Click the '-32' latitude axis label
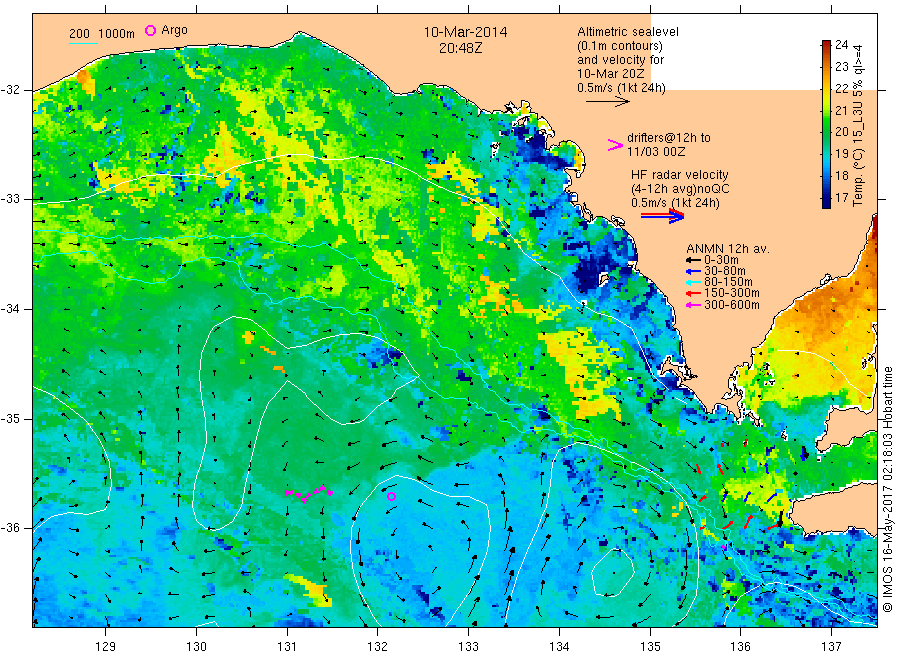900x660 pixels. click(11, 90)
